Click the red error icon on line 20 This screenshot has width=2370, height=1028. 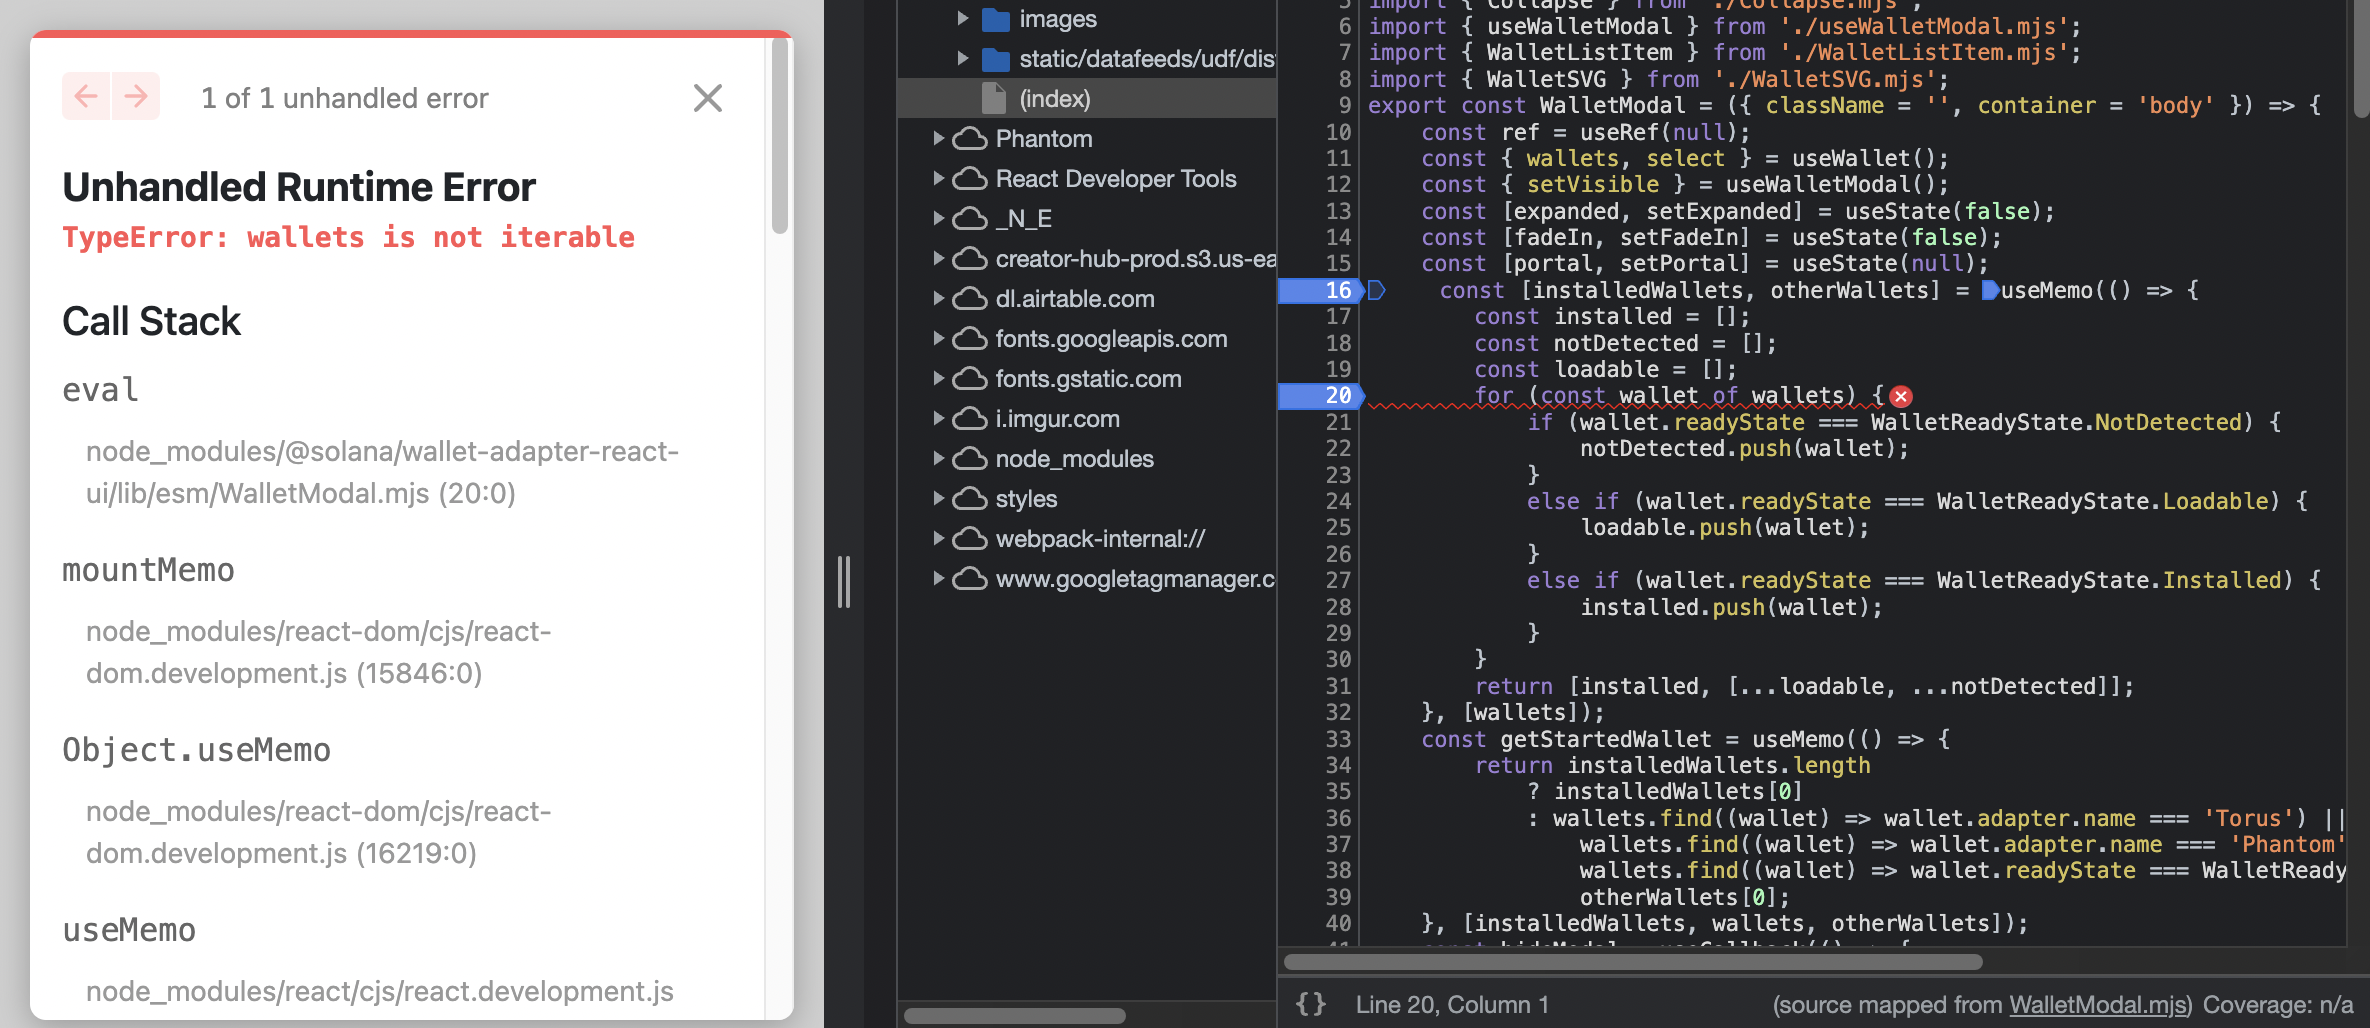click(x=1902, y=396)
